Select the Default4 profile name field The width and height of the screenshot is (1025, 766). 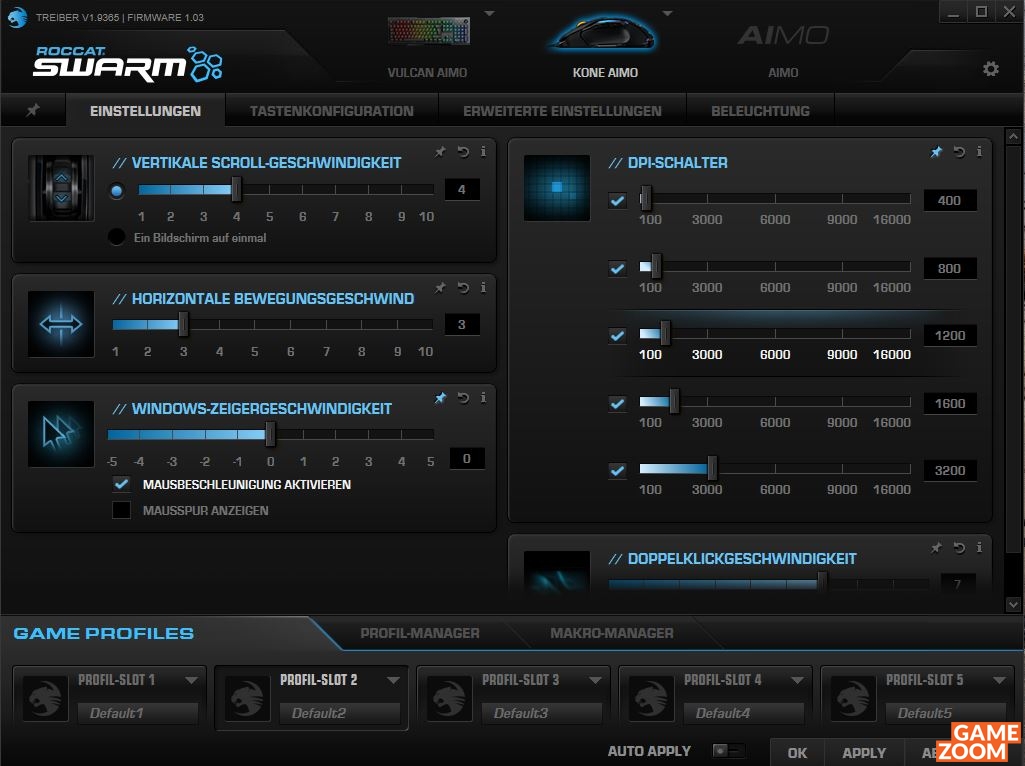point(743,713)
